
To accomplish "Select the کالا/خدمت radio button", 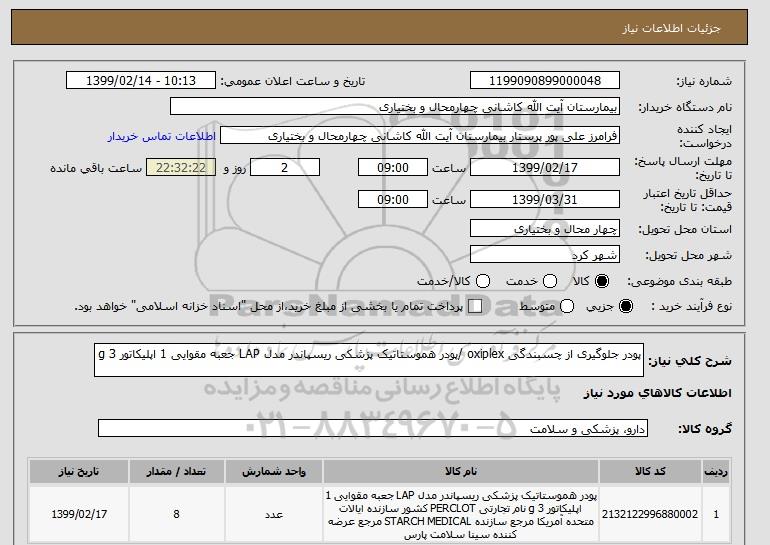I will coord(483,281).
